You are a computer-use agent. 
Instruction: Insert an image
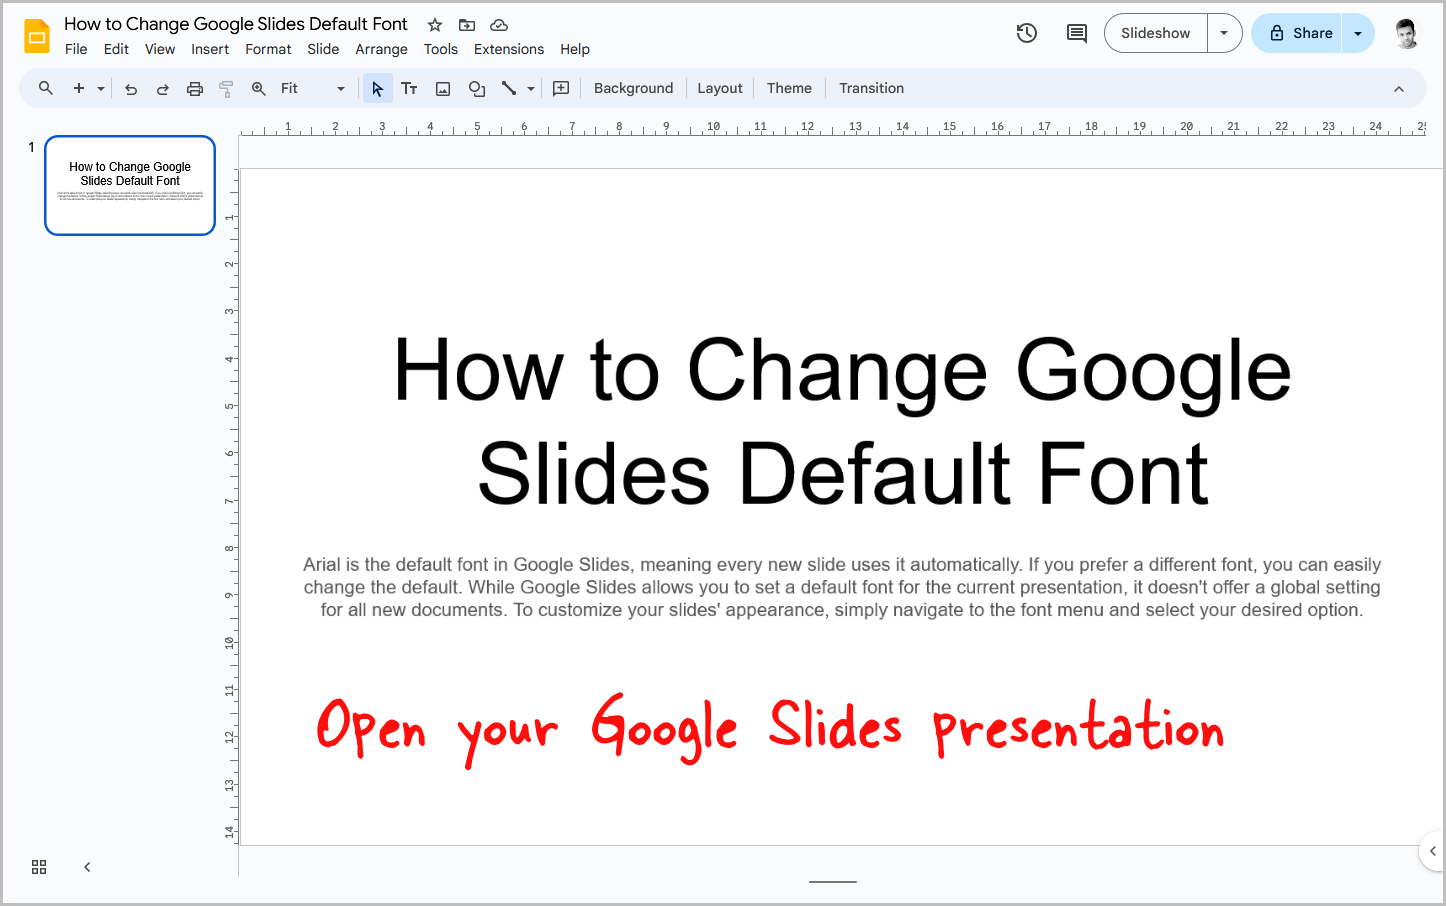(x=443, y=89)
